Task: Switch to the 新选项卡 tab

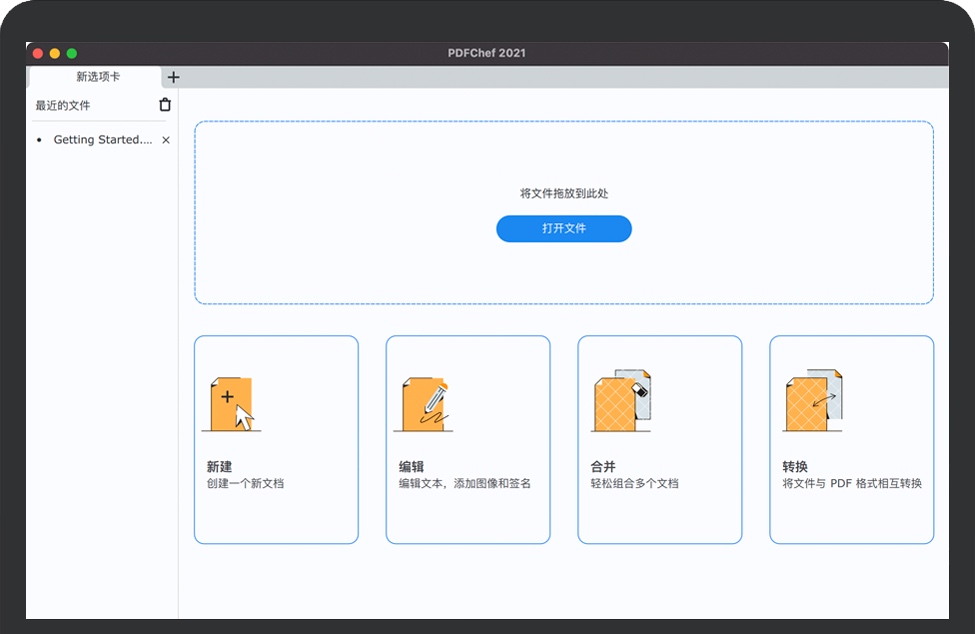Action: pyautogui.click(x=97, y=77)
